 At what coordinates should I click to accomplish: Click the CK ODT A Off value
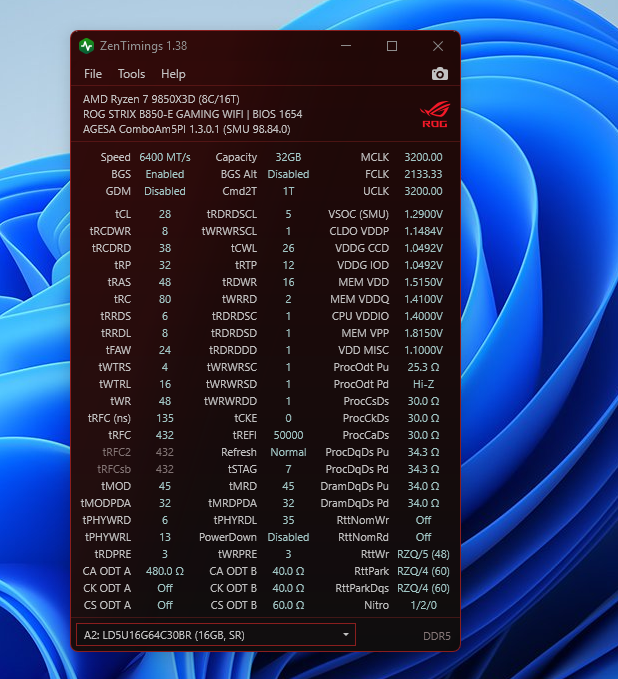165,588
